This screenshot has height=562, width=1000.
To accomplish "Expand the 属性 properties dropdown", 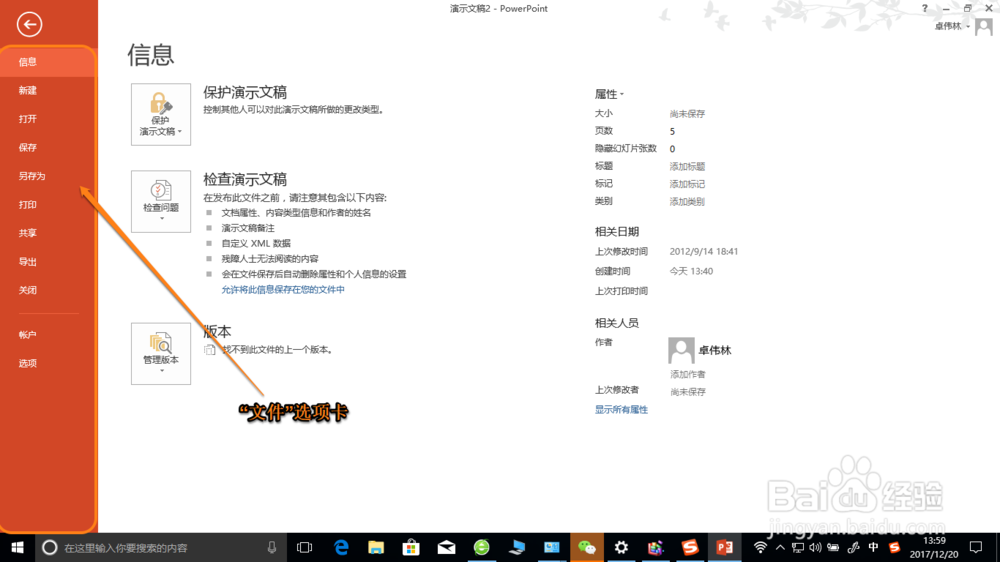I will coord(609,94).
